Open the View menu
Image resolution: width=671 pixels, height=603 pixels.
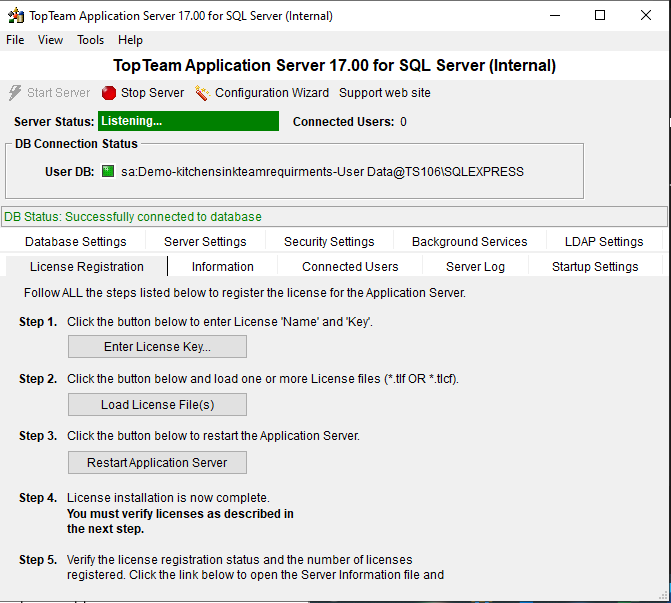pyautogui.click(x=50, y=40)
